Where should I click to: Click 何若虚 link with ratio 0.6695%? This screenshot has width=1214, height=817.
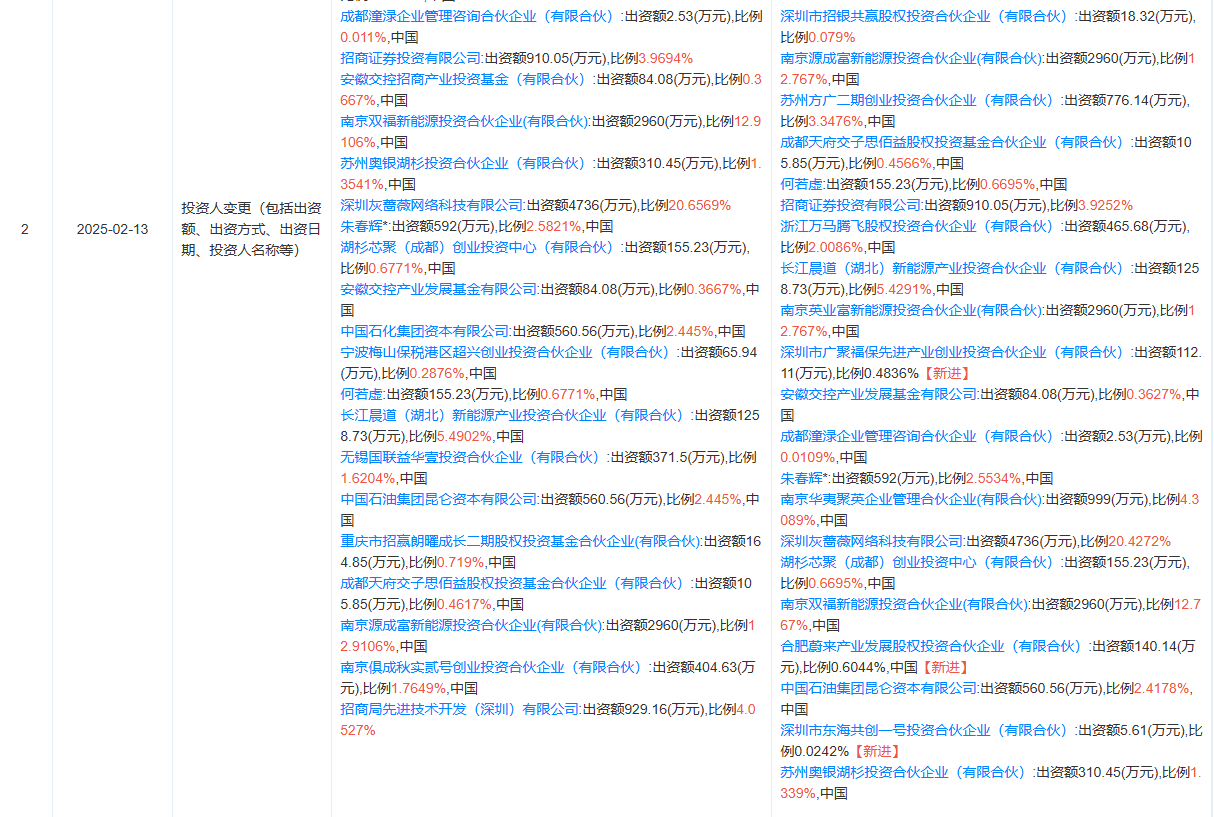pos(802,184)
